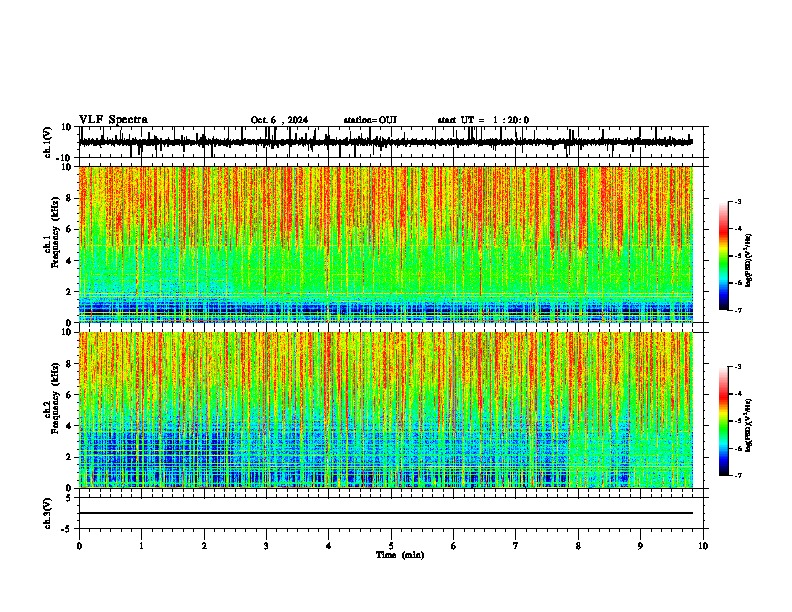Click the ch.2 log(PSD) color bar
This screenshot has width=792, height=612.
[723, 421]
